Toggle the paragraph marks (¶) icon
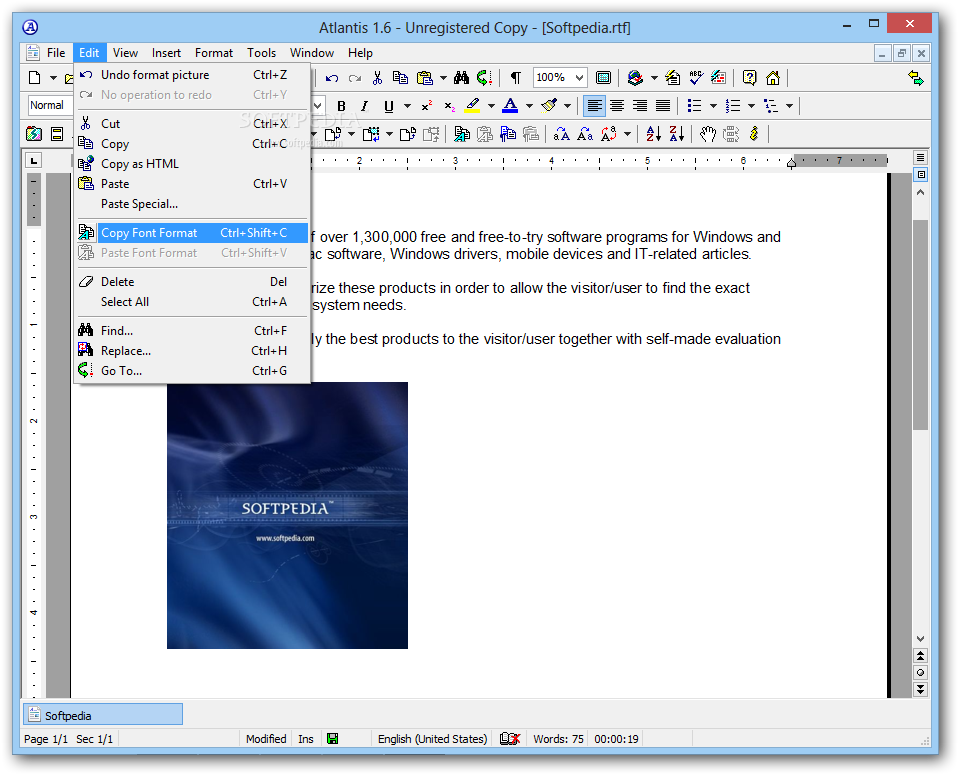The image size is (959, 775). tap(516, 78)
